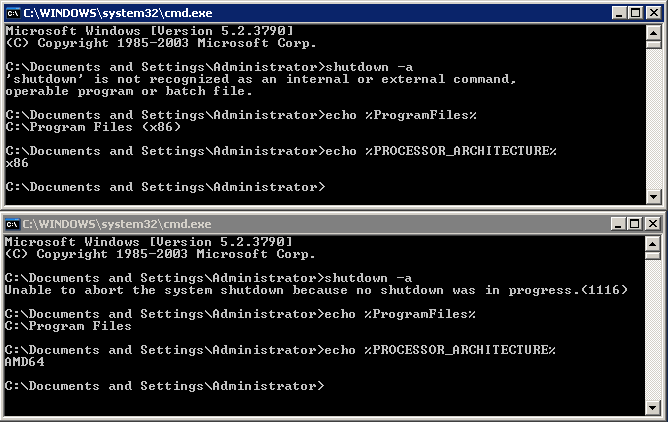Click the "C:\Program Files (x86)" output line

(93, 127)
